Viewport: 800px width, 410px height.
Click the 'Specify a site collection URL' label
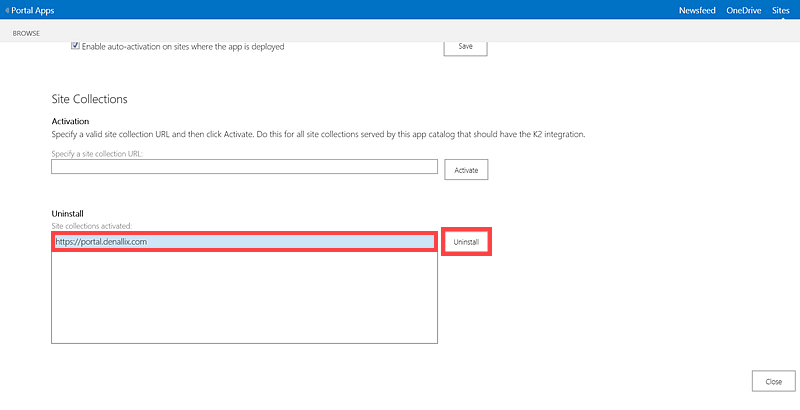coord(97,153)
